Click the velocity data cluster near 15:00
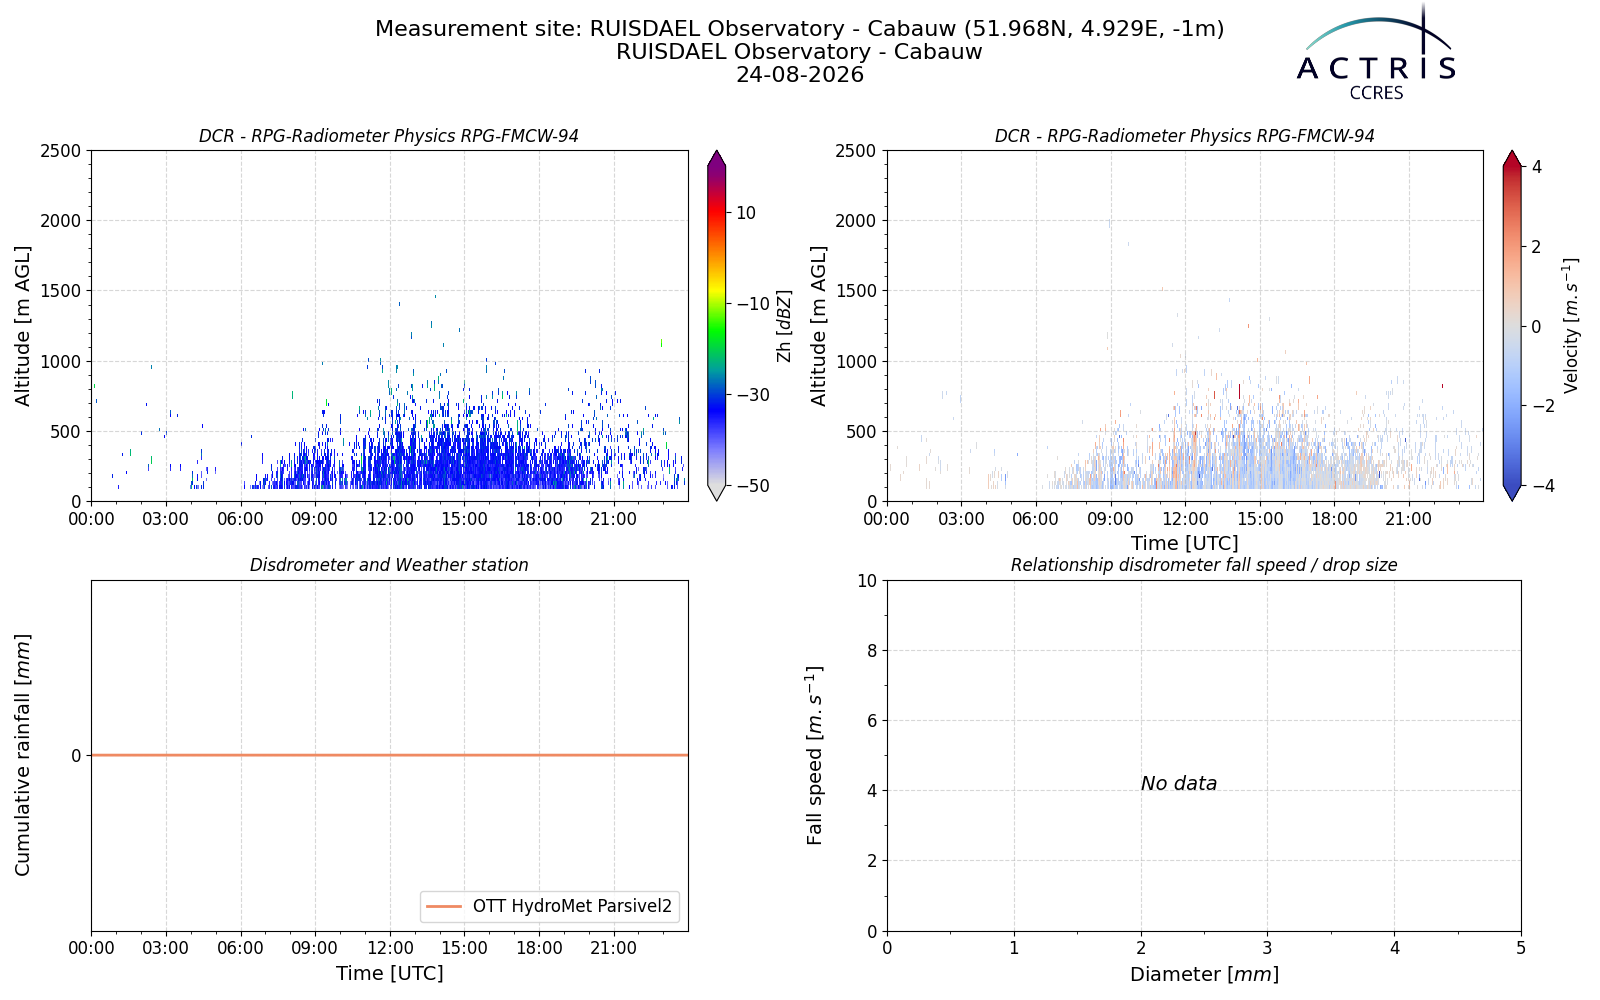 point(1260,450)
